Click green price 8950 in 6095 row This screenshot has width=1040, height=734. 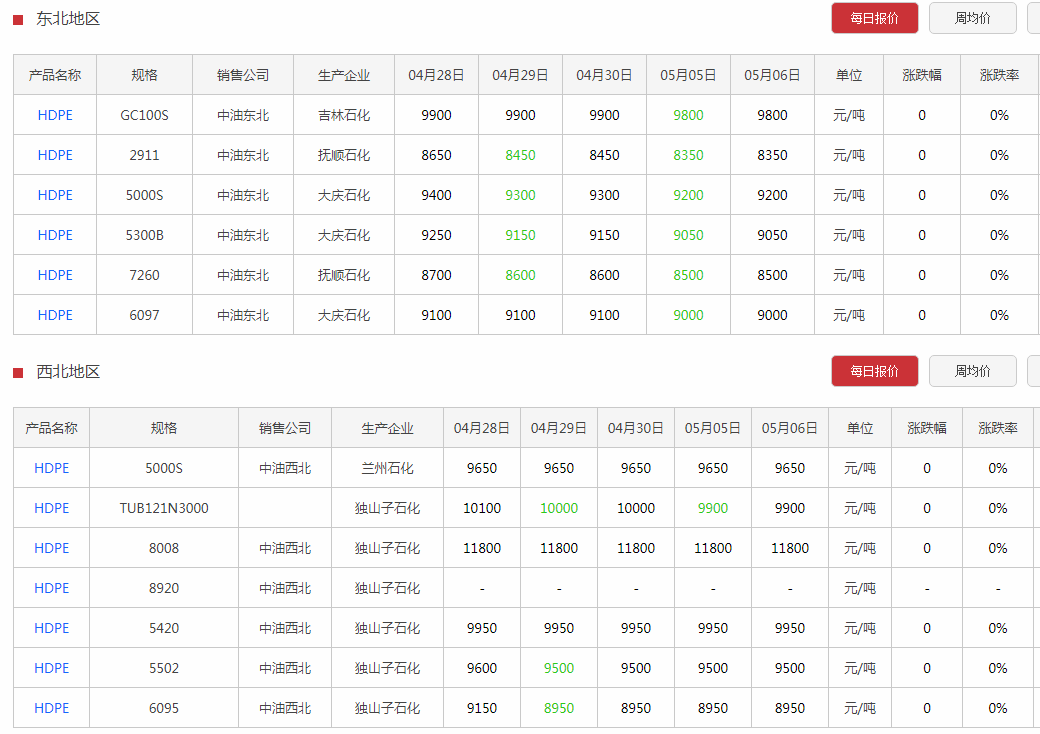click(559, 708)
